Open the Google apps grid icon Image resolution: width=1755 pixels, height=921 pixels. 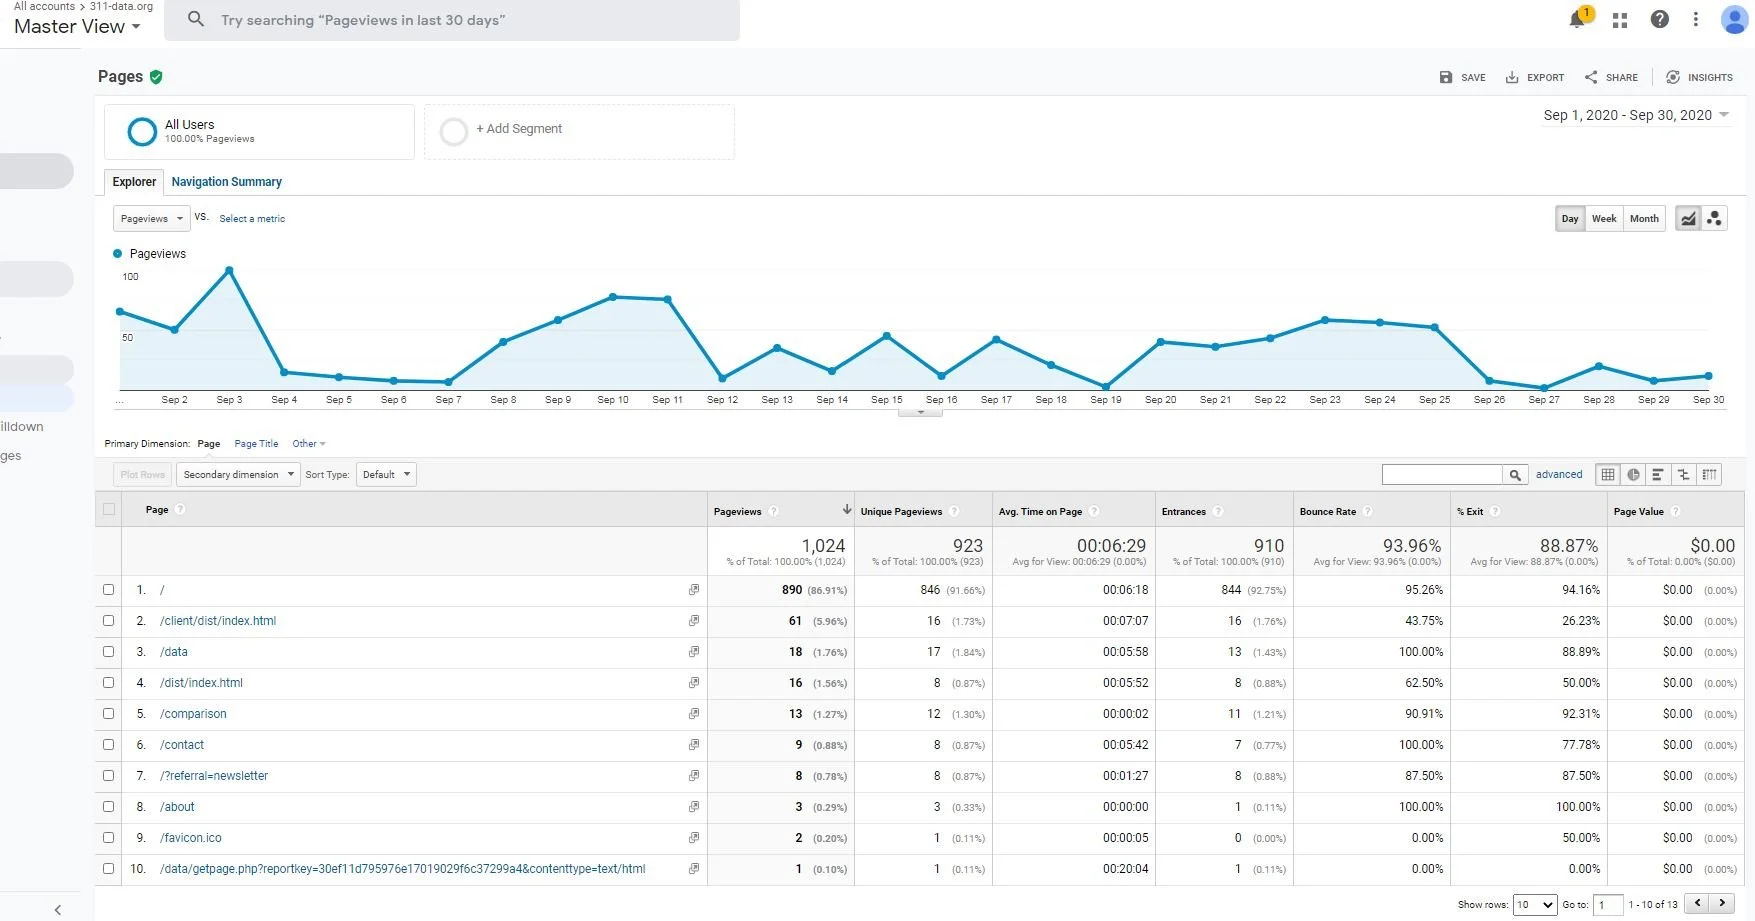tap(1620, 20)
